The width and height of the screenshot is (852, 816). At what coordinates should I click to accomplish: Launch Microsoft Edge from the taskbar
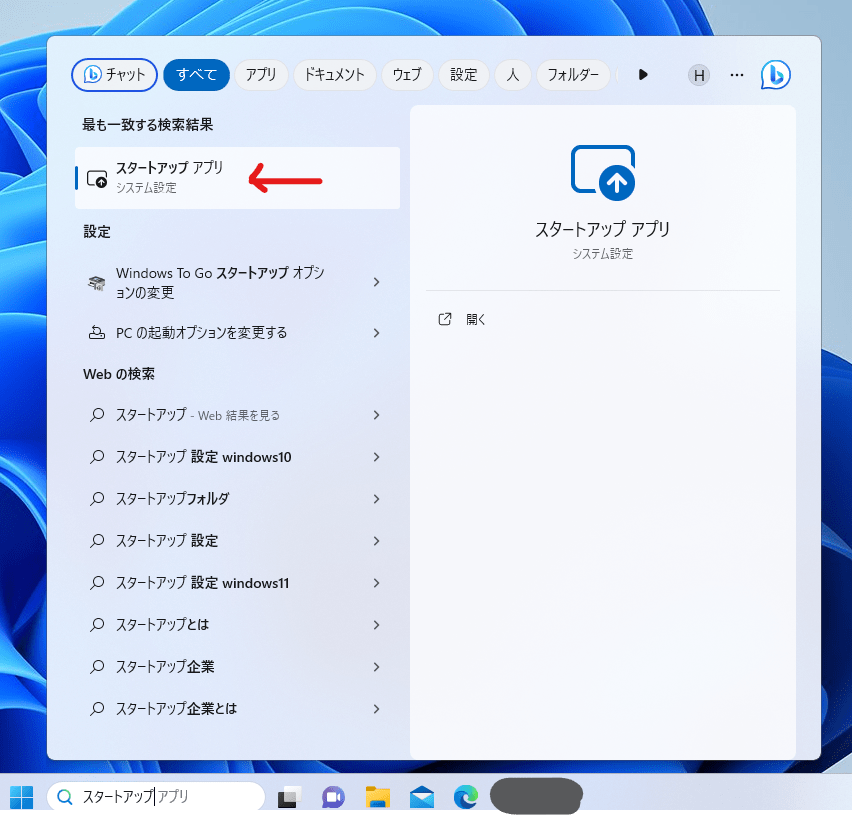coord(466,797)
